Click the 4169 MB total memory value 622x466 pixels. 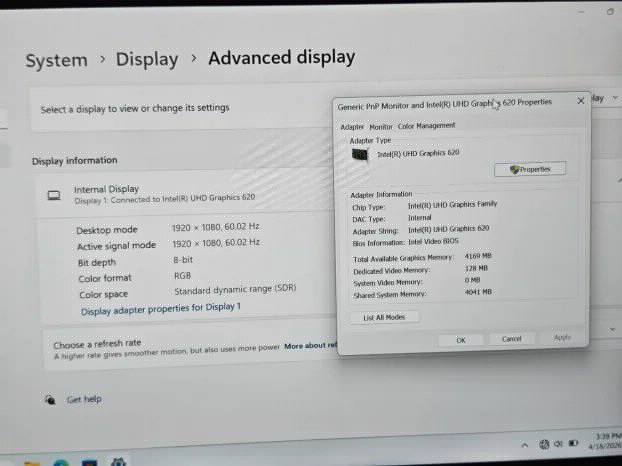[x=478, y=256]
